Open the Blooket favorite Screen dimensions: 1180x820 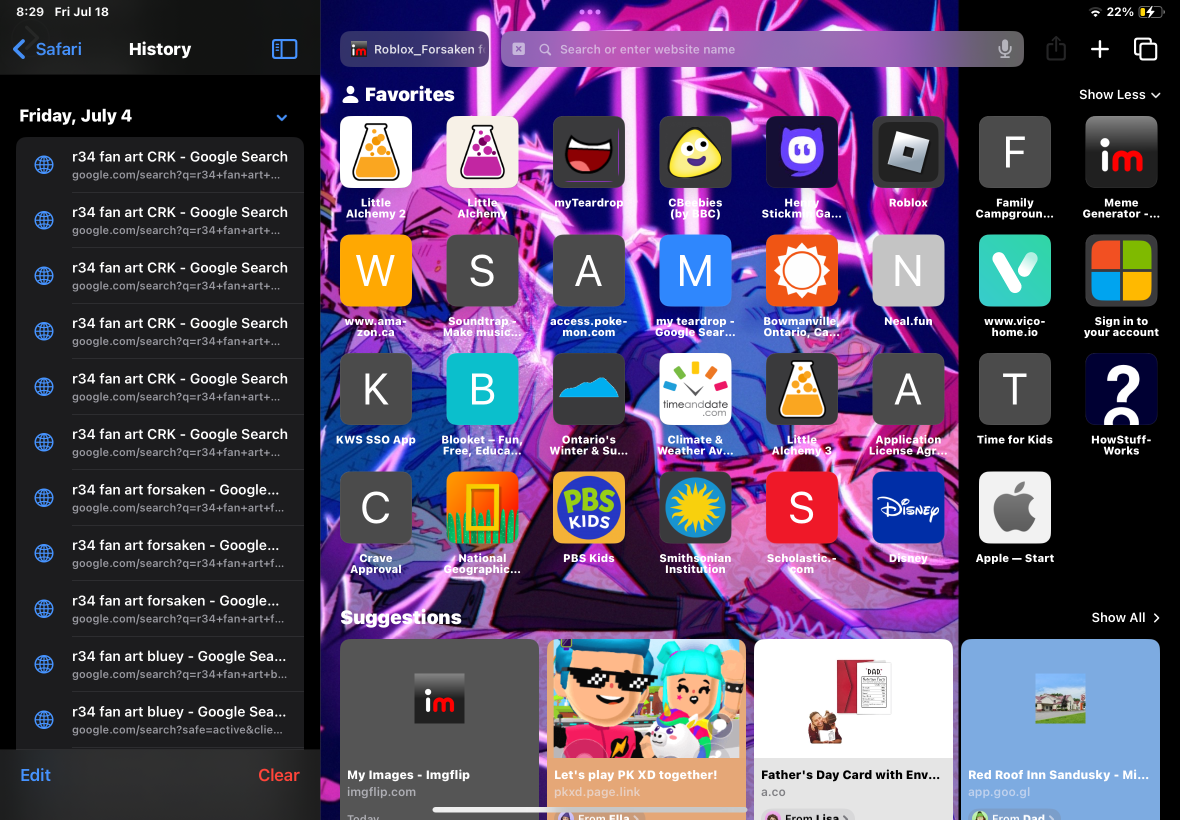[x=482, y=389]
